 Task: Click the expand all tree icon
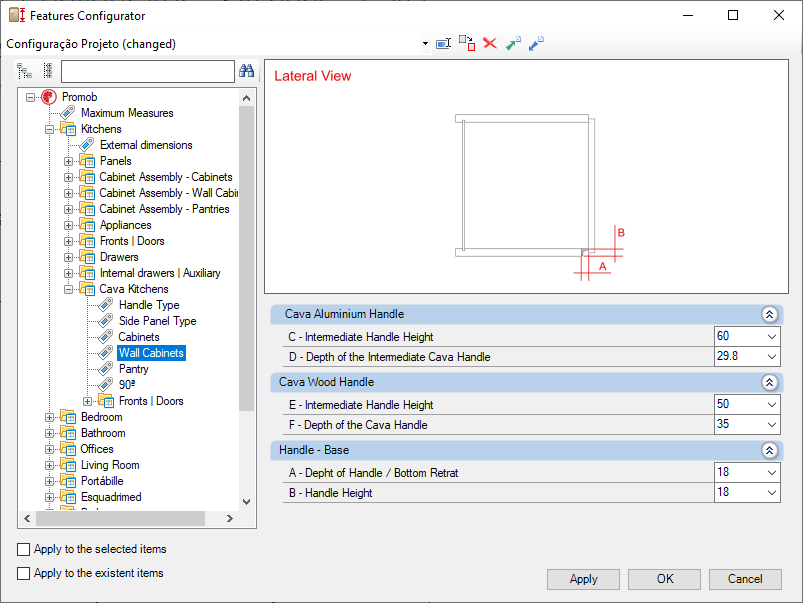coord(24,71)
